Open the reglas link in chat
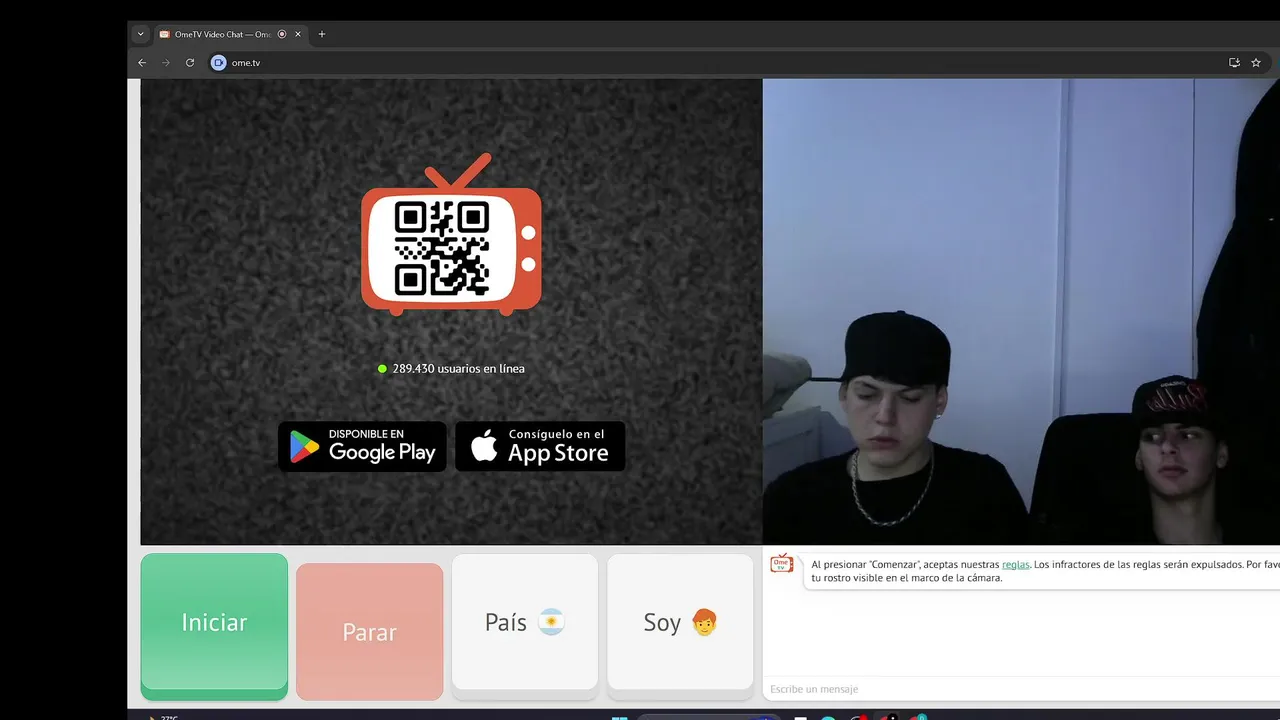This screenshot has width=1280, height=720. click(x=1015, y=565)
